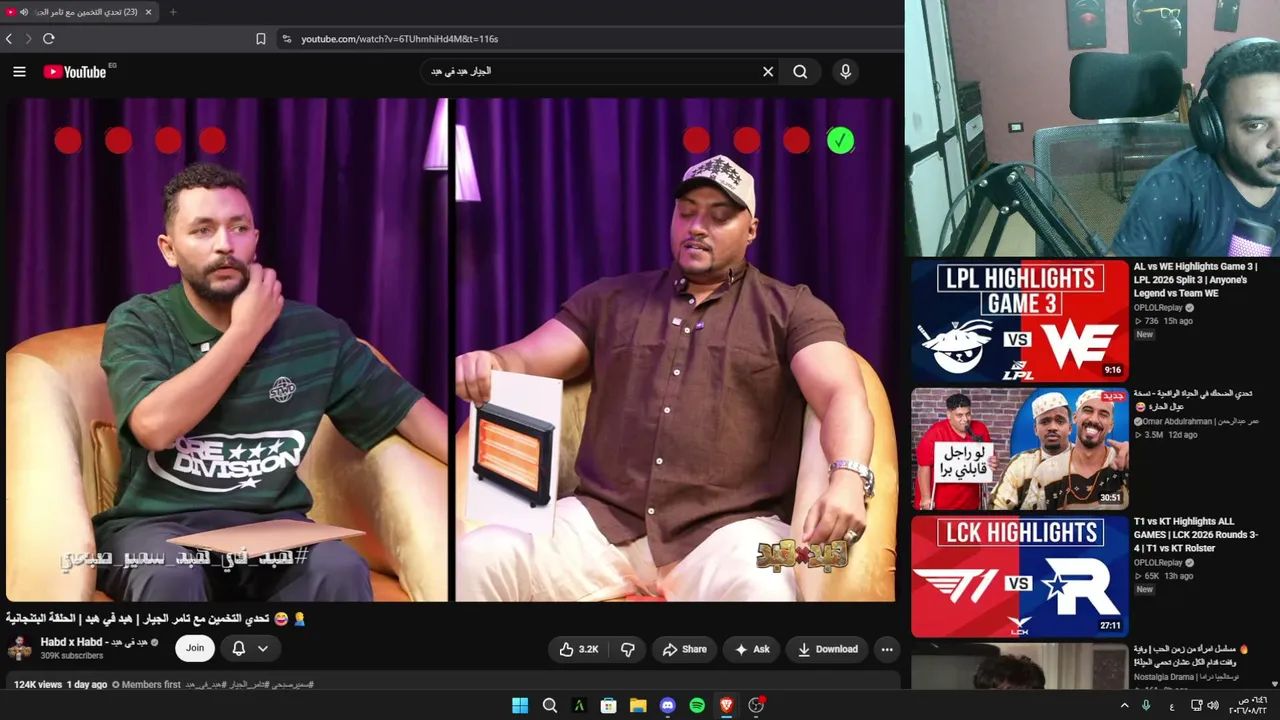This screenshot has width=1280, height=720.
Task: Open the system volume control
Action: click(x=1213, y=705)
